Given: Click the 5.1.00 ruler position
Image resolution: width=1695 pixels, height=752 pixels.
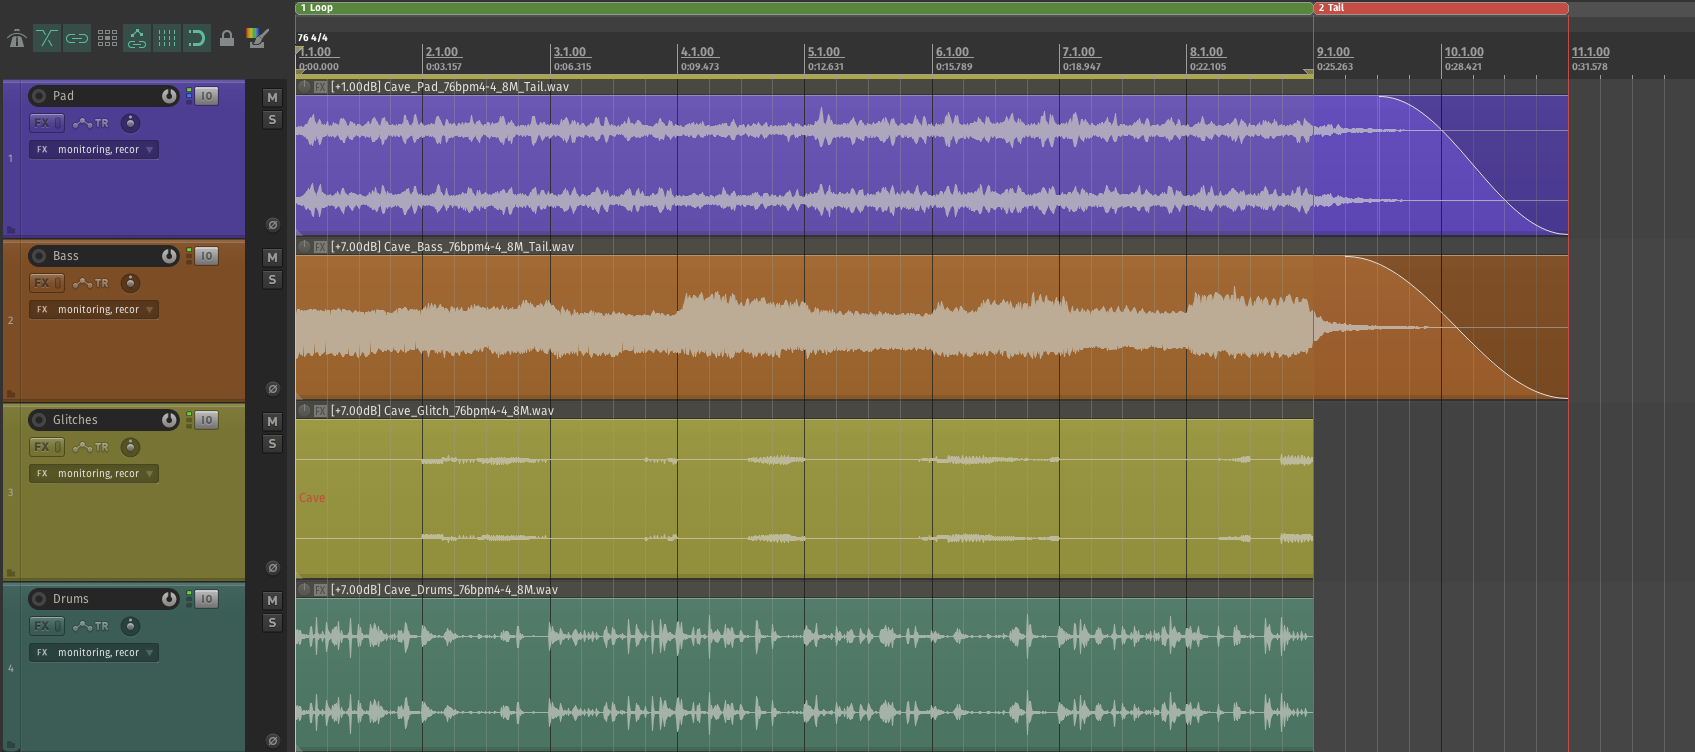Looking at the screenshot, I should pyautogui.click(x=824, y=52).
